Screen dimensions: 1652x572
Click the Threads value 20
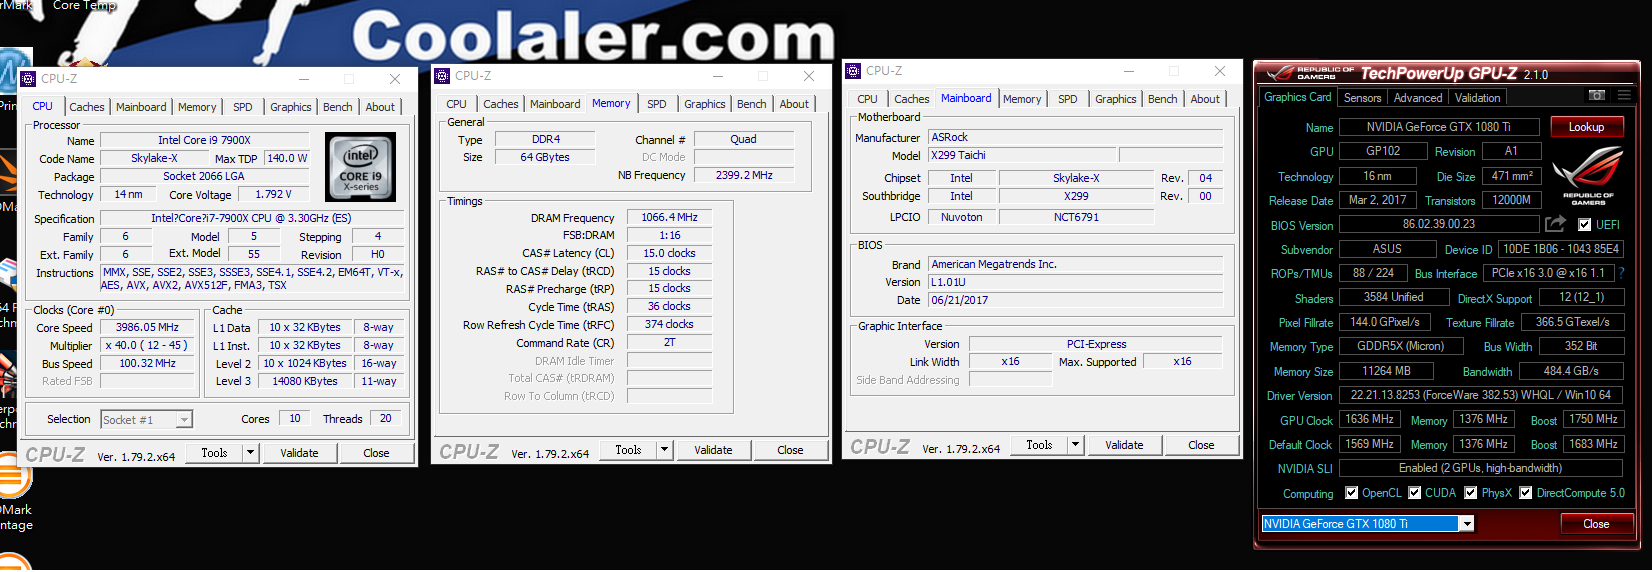click(385, 419)
